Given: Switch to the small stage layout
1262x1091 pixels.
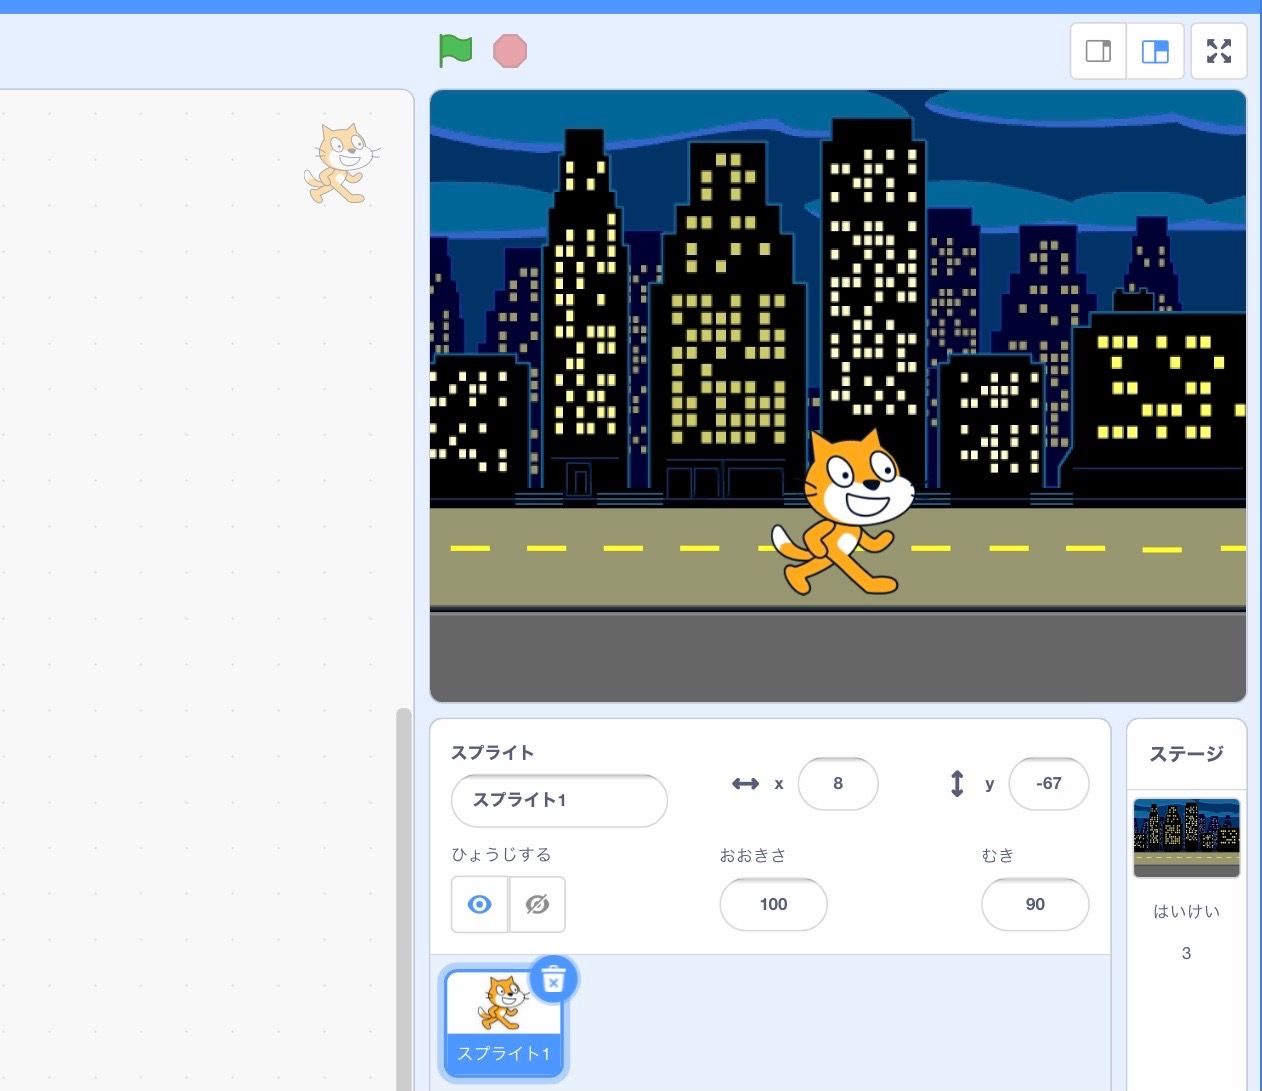Looking at the screenshot, I should [x=1097, y=50].
